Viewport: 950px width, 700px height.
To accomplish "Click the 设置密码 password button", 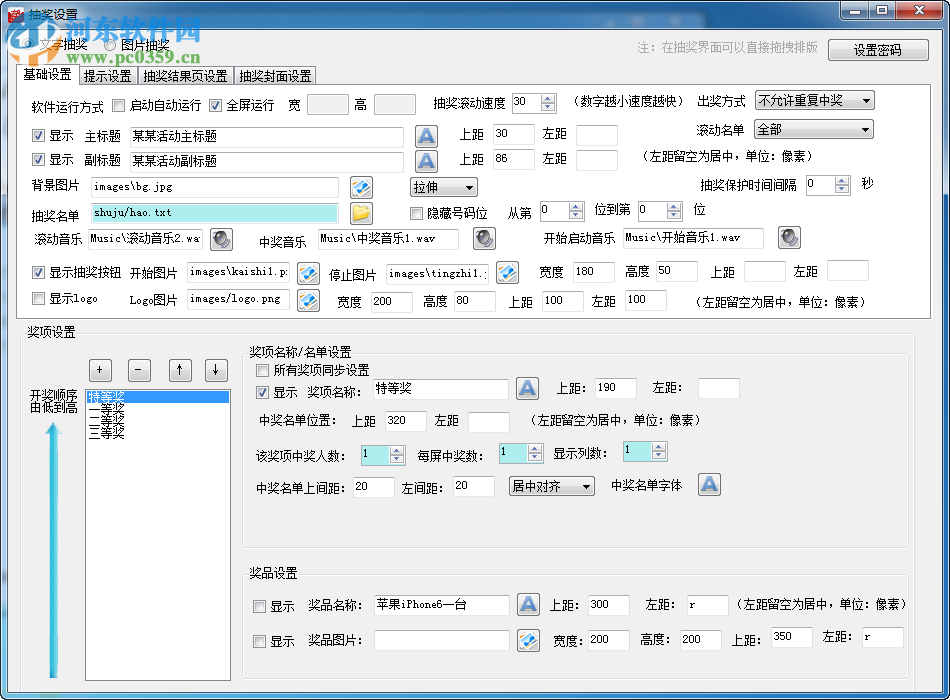I will 878,49.
